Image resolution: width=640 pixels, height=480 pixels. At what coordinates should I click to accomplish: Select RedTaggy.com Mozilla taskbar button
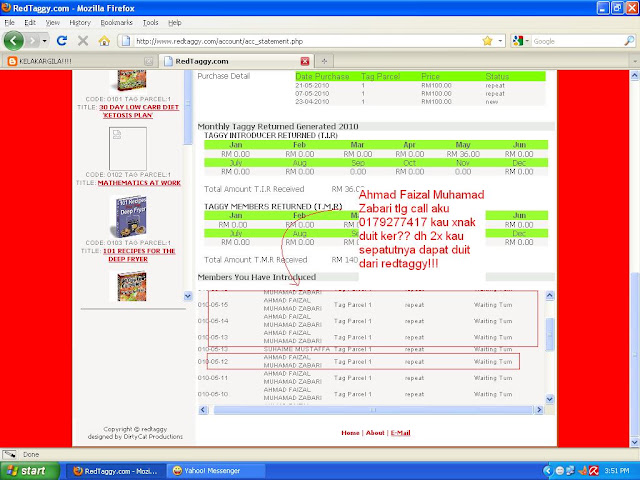[x=116, y=471]
